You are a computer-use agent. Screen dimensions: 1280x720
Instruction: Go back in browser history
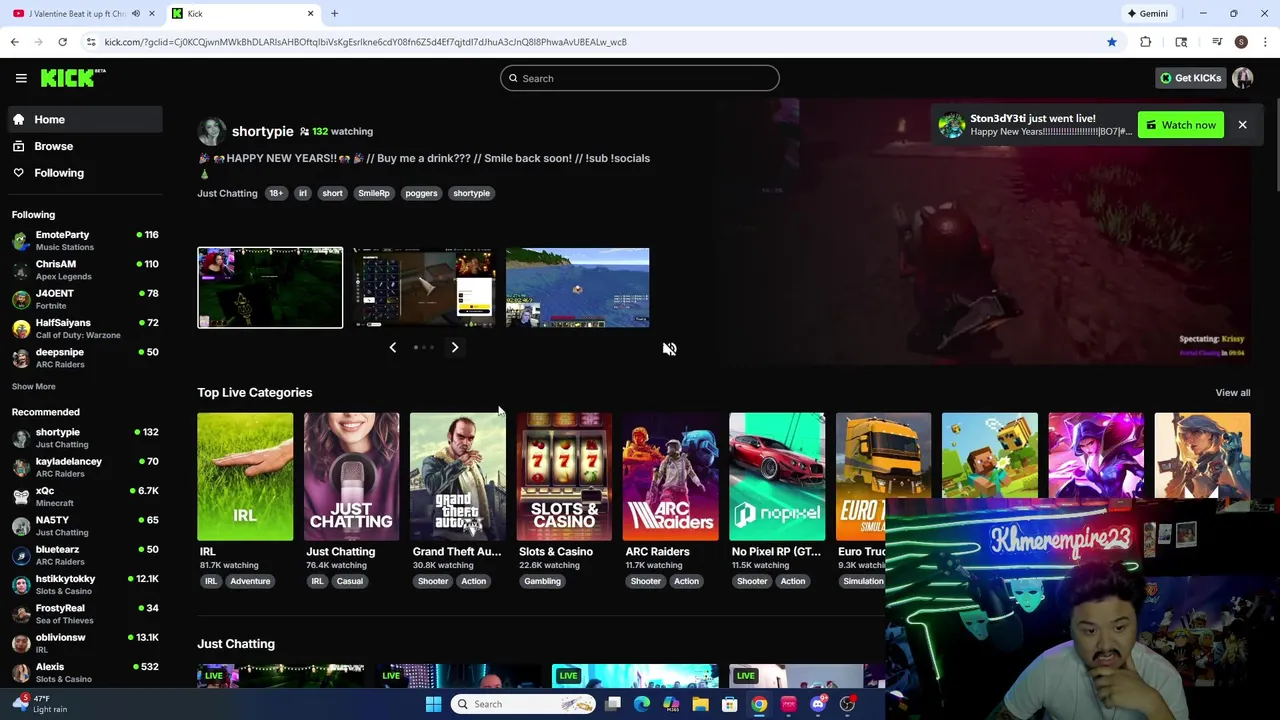click(x=14, y=42)
